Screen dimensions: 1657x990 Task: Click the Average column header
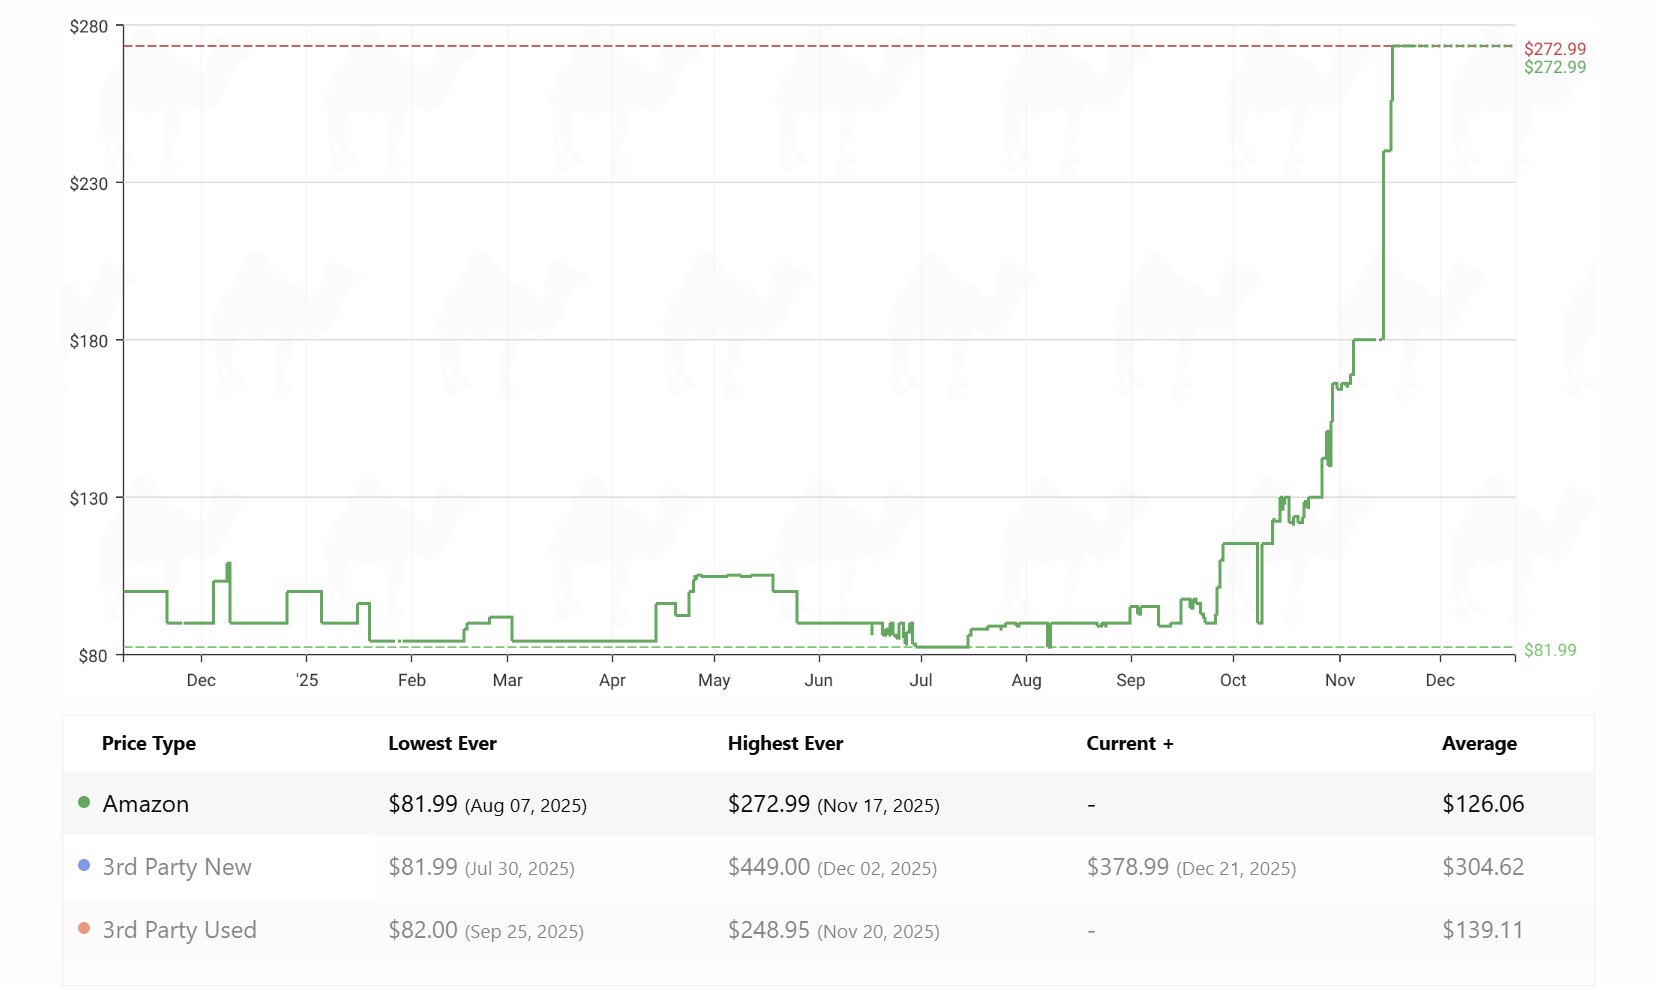1480,743
